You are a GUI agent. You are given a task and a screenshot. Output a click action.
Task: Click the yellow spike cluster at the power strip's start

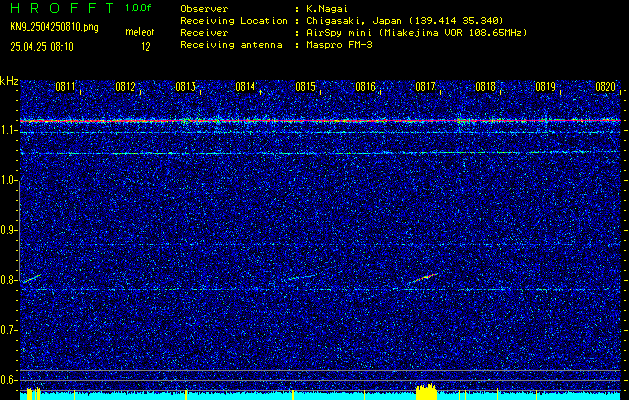pyautogui.click(x=33, y=394)
